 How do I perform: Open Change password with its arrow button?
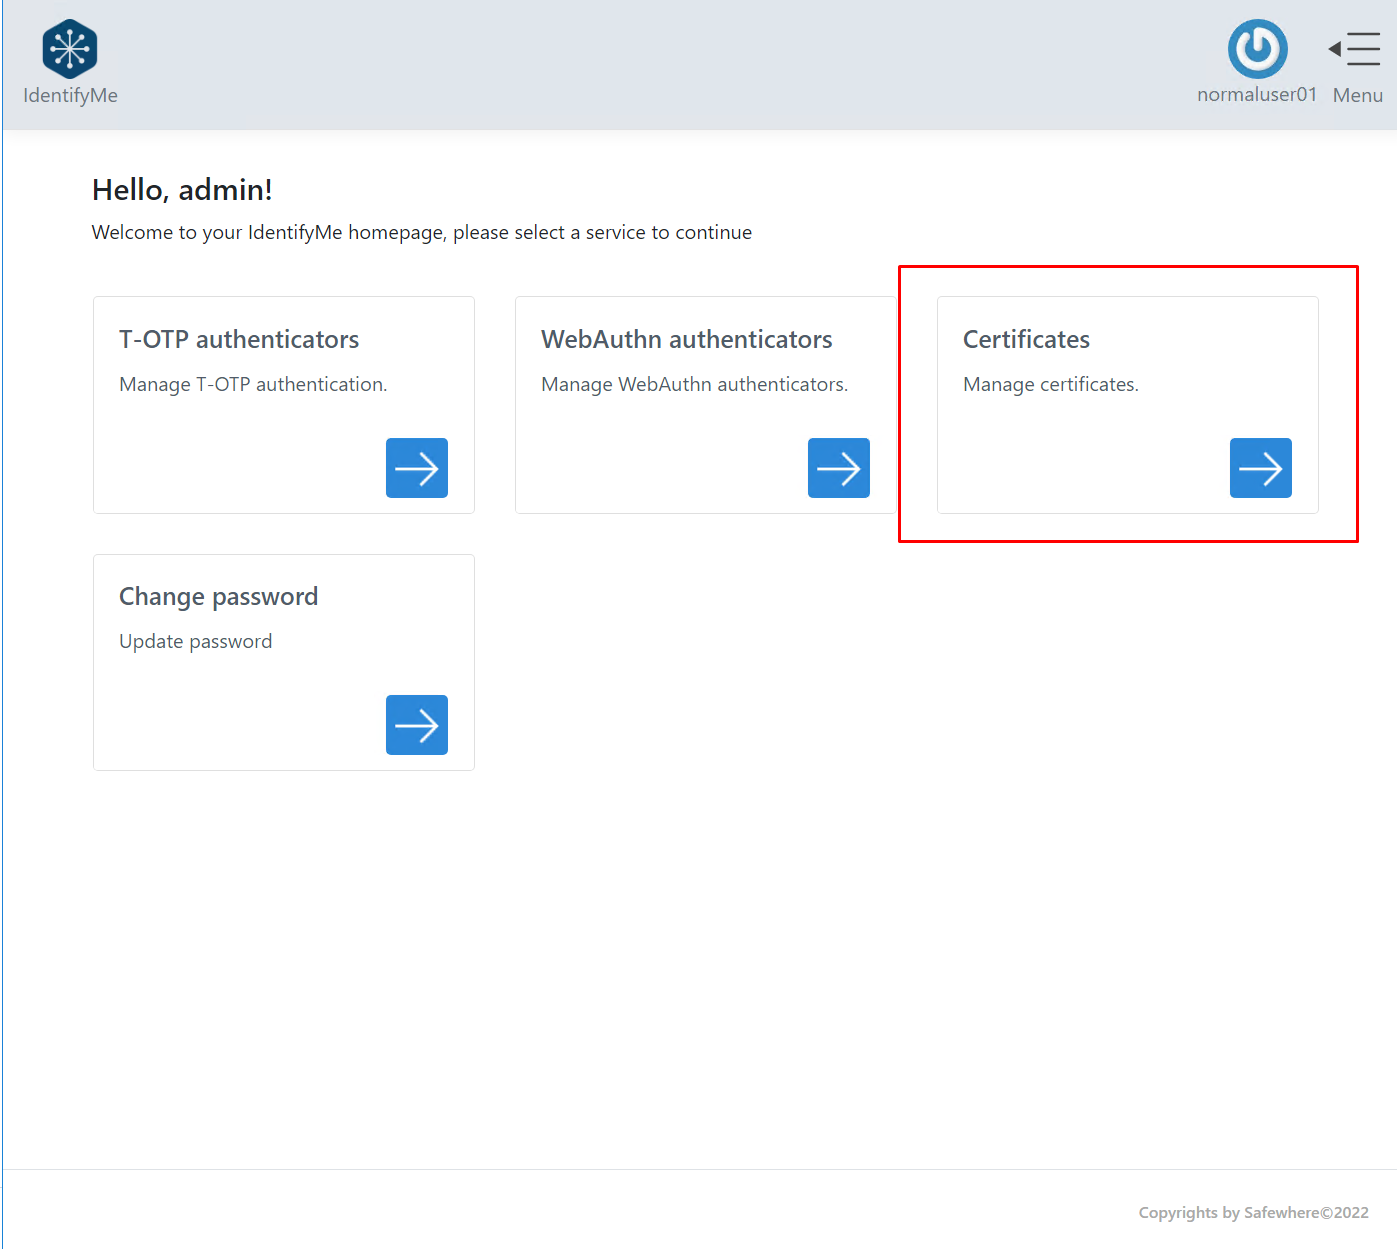(x=416, y=725)
